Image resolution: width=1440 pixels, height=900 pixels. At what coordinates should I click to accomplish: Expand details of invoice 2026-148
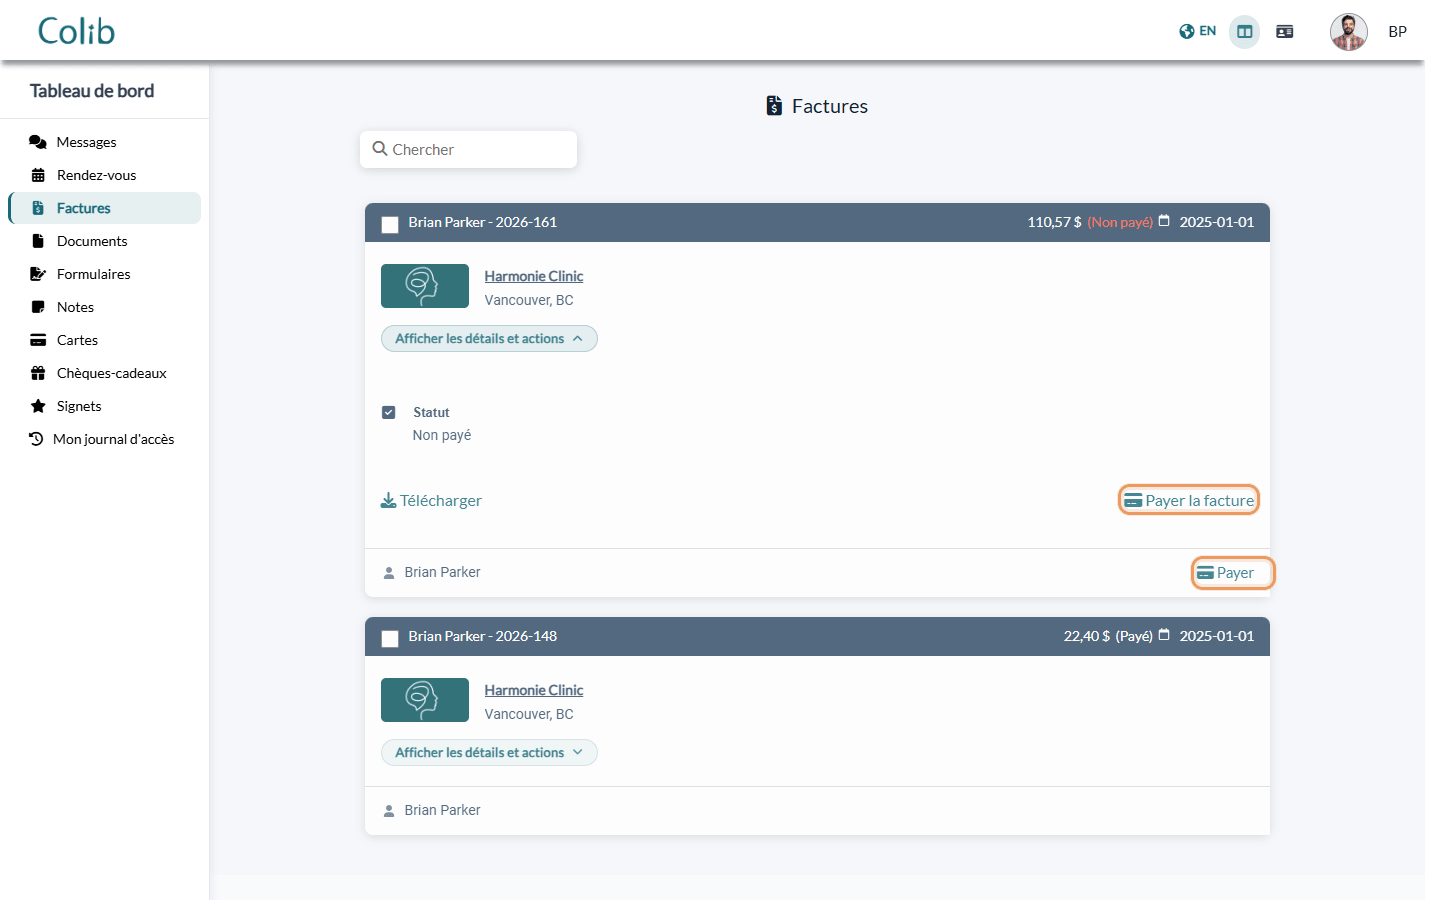(x=489, y=753)
